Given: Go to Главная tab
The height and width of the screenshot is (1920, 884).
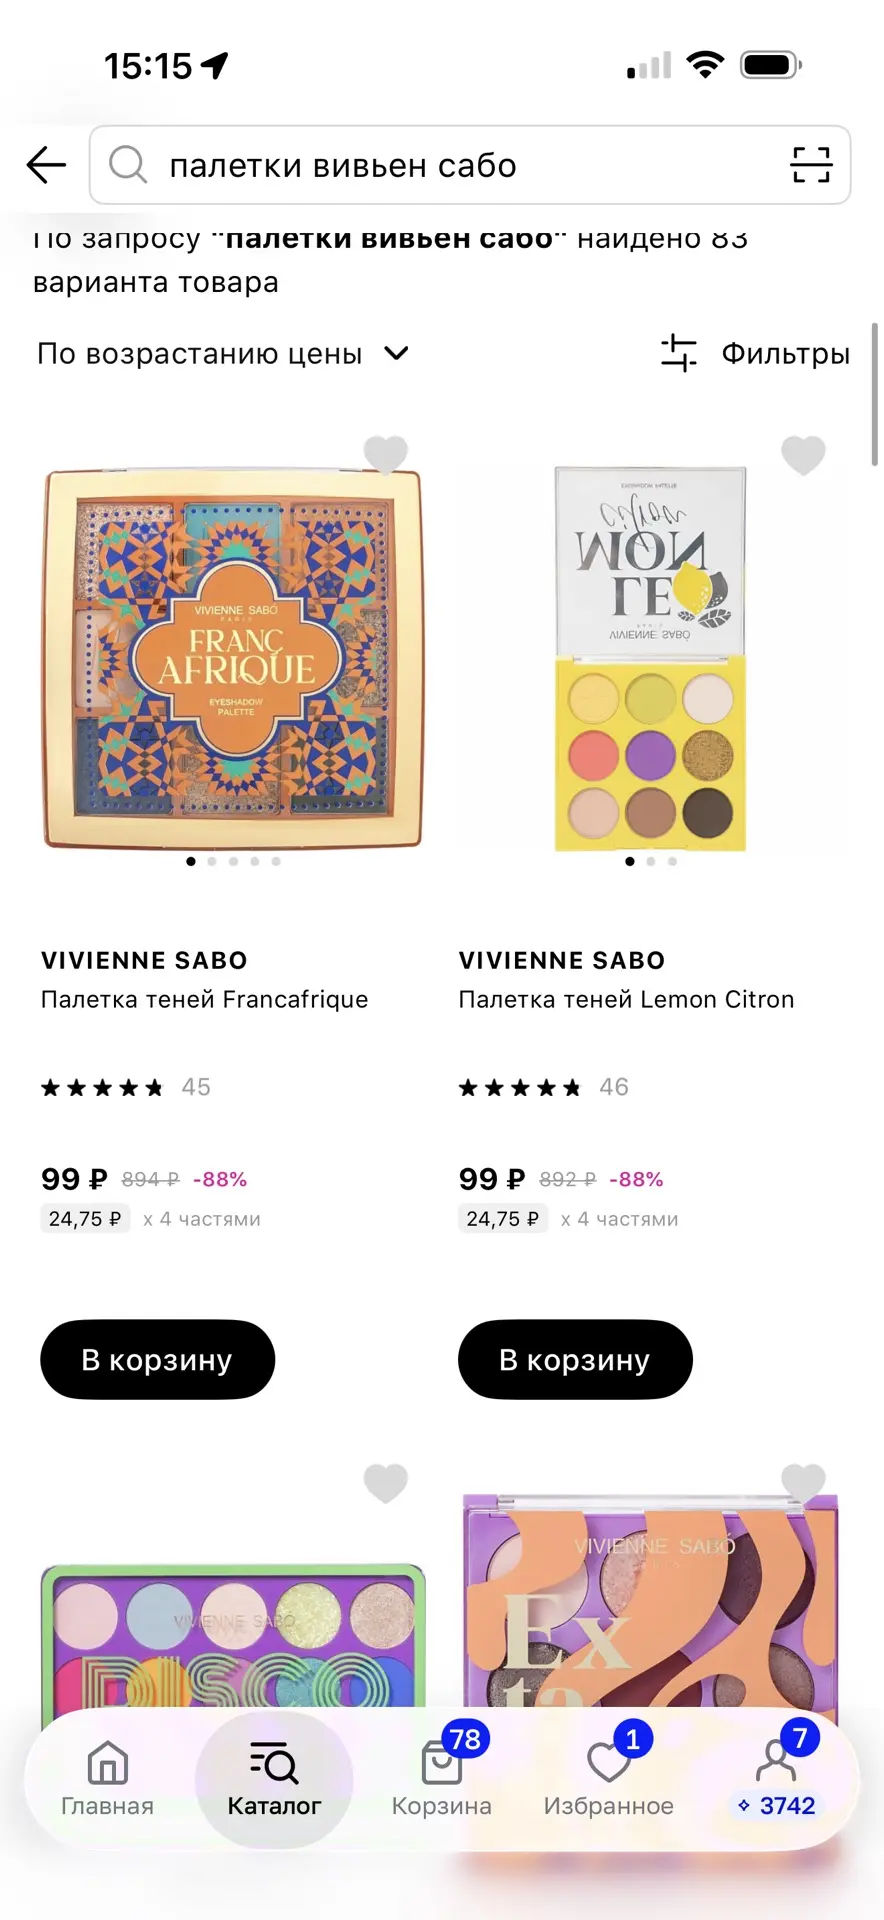Looking at the screenshot, I should (108, 1780).
